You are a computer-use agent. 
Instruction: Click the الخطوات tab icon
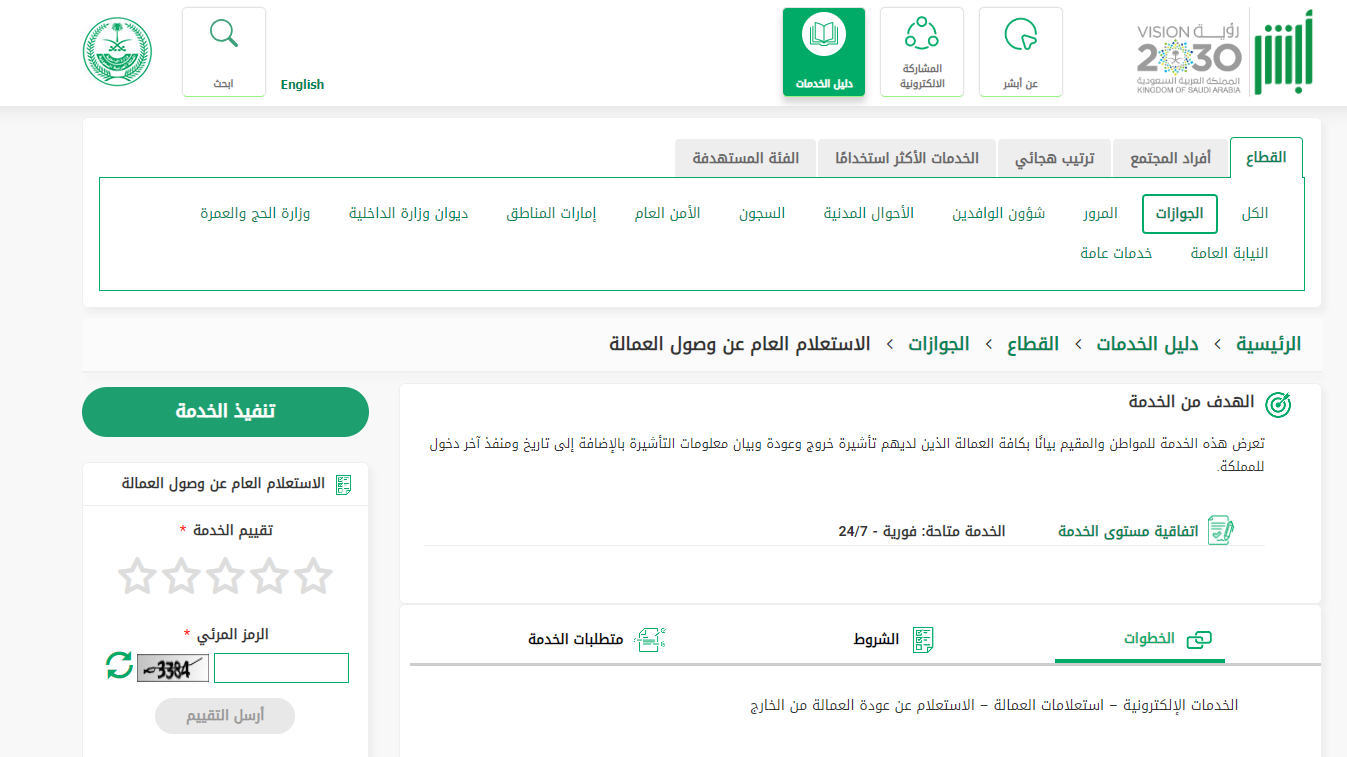coord(1198,640)
